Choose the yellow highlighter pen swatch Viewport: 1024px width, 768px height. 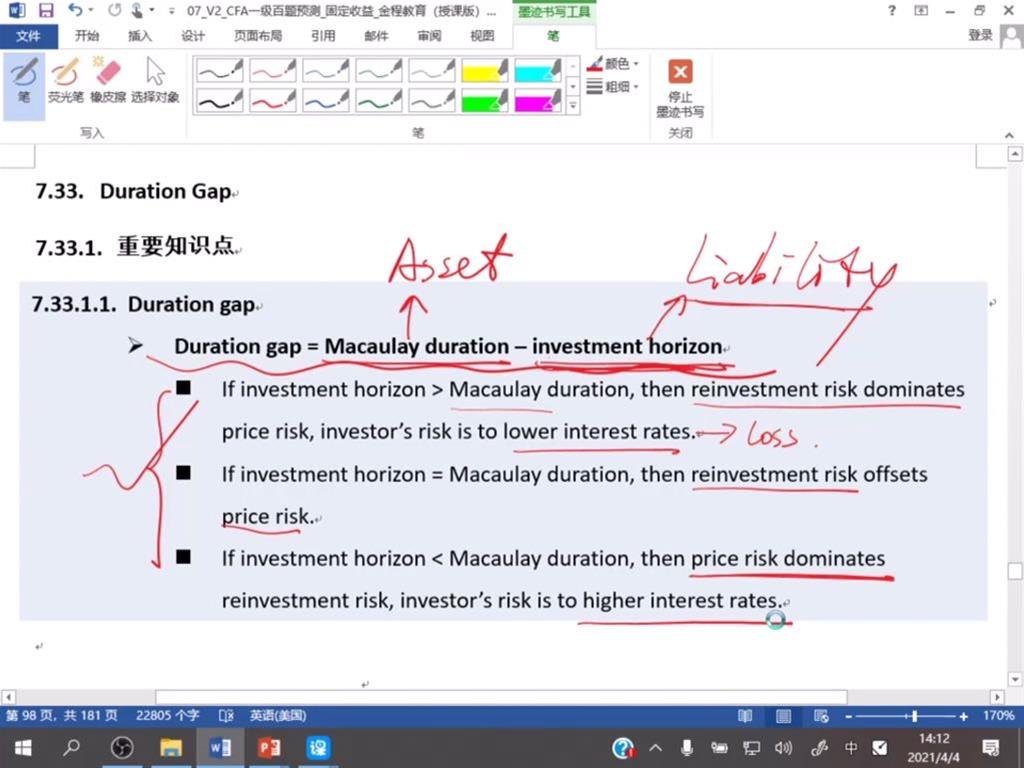[484, 71]
